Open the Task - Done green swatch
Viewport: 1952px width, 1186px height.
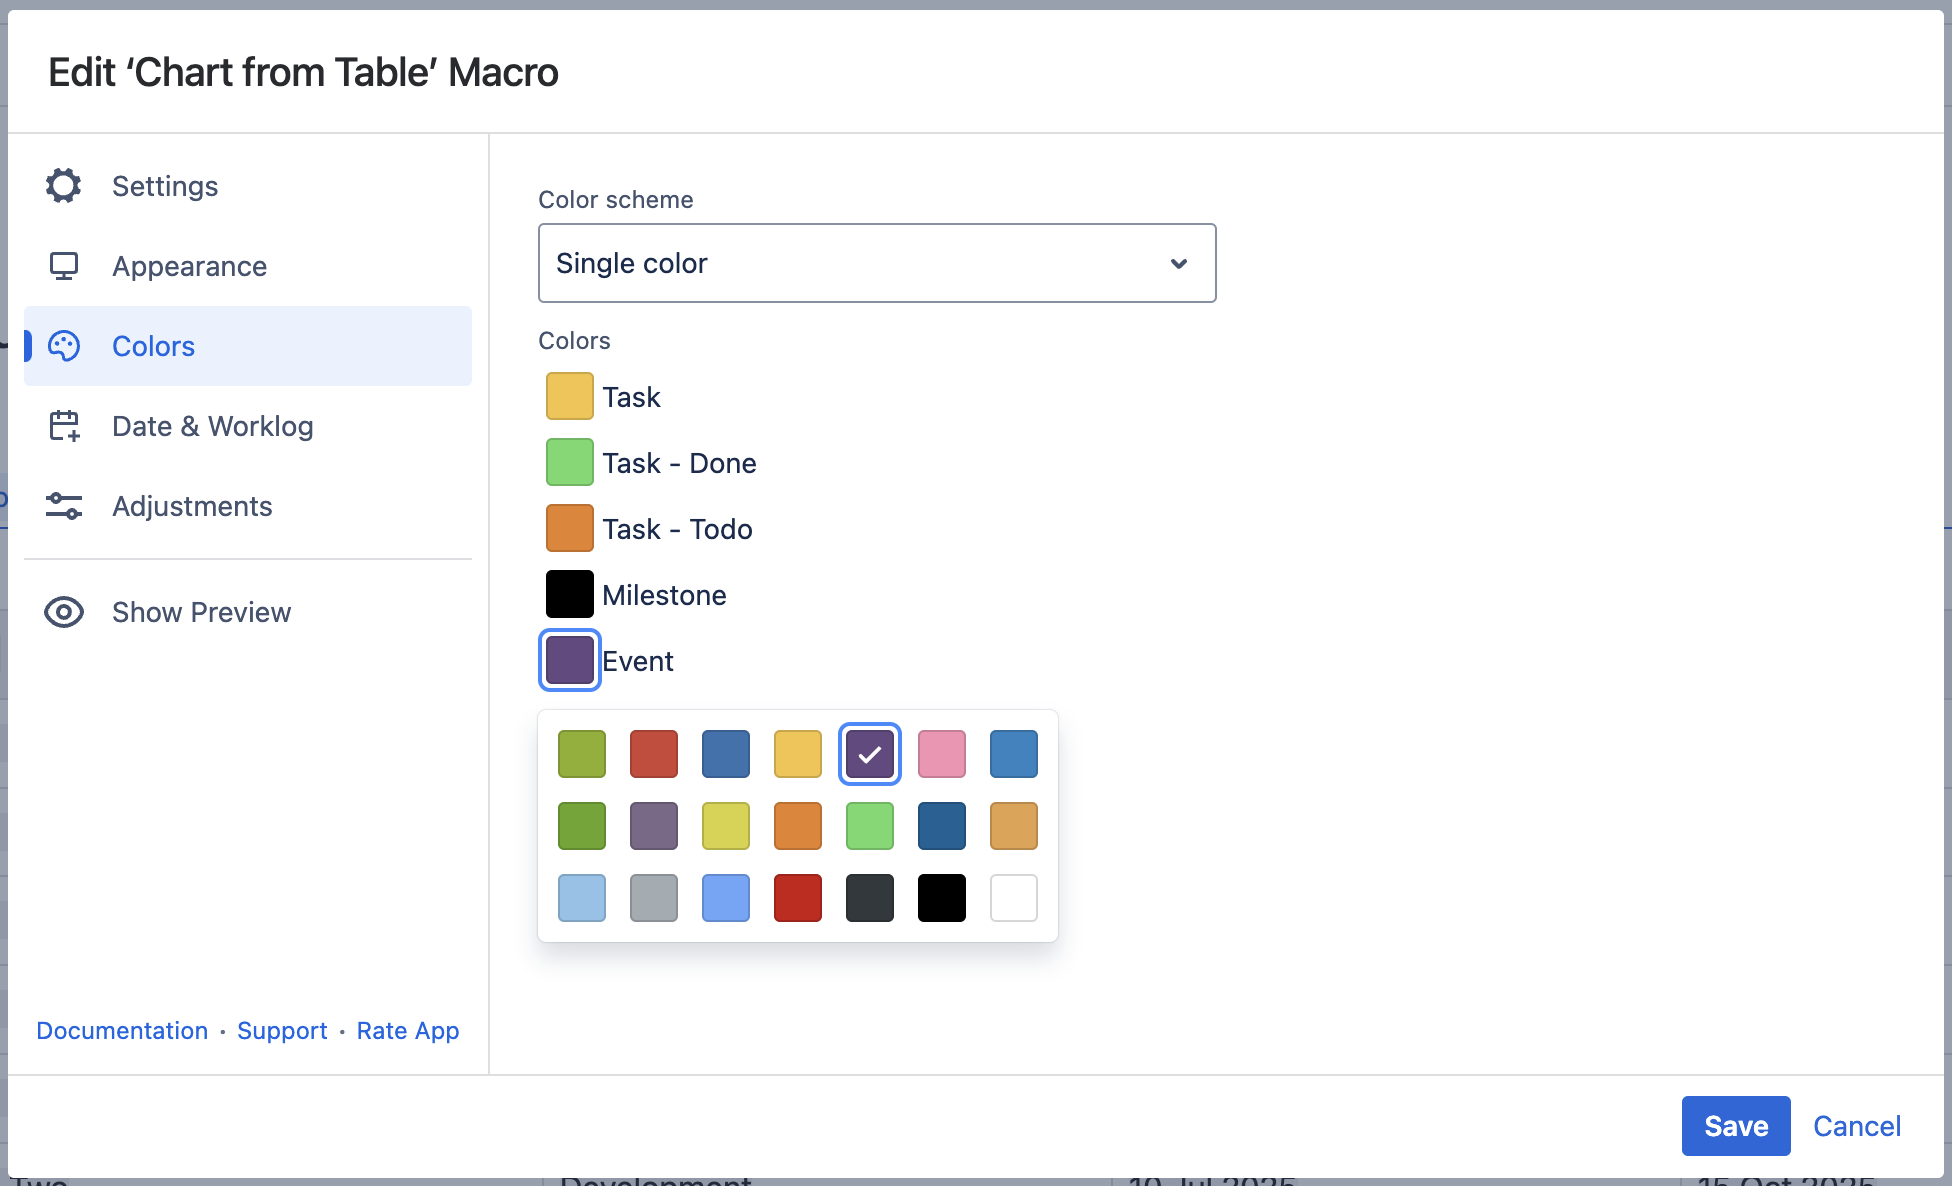tap(569, 462)
